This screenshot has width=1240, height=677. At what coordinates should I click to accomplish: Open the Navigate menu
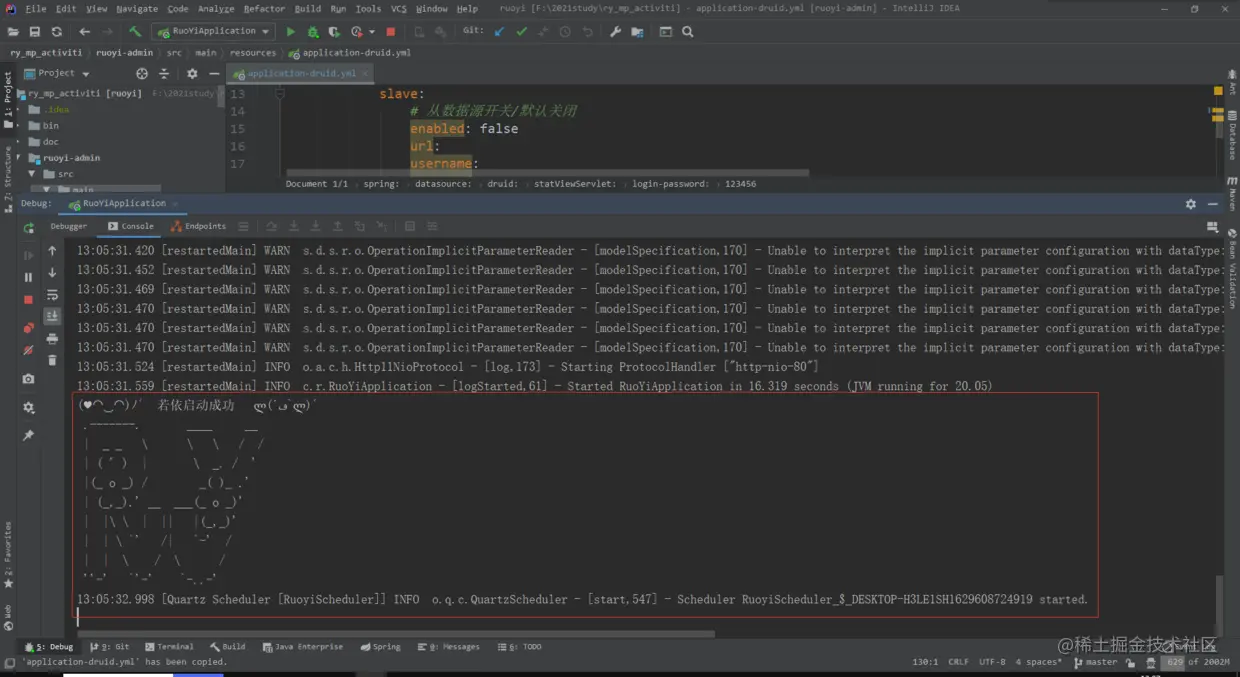click(x=137, y=9)
